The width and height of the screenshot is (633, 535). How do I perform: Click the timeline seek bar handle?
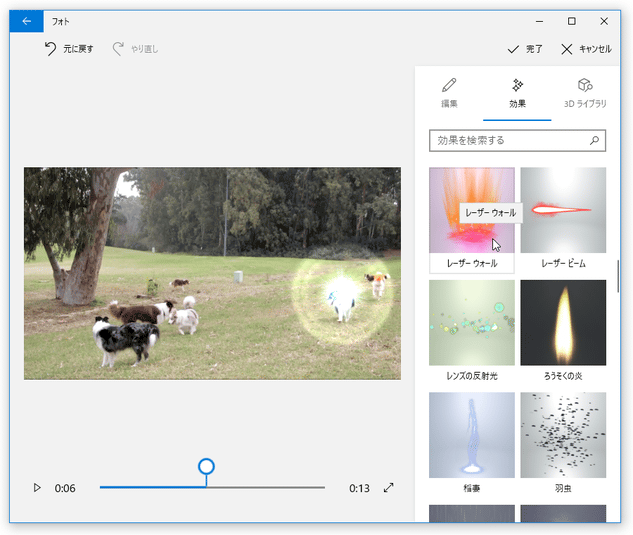pyautogui.click(x=206, y=467)
